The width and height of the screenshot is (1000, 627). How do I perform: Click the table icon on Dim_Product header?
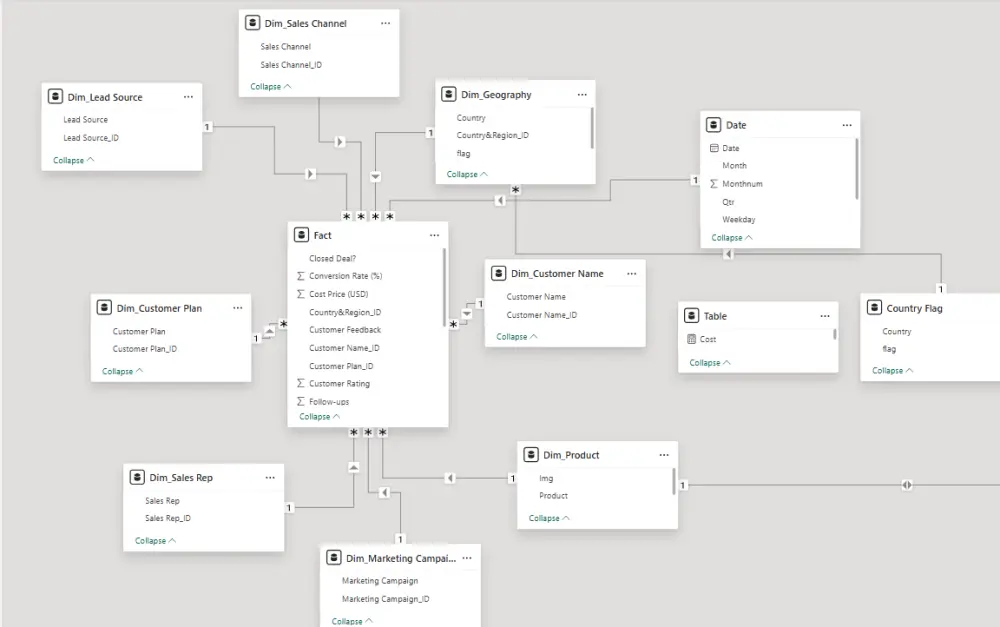click(x=530, y=454)
